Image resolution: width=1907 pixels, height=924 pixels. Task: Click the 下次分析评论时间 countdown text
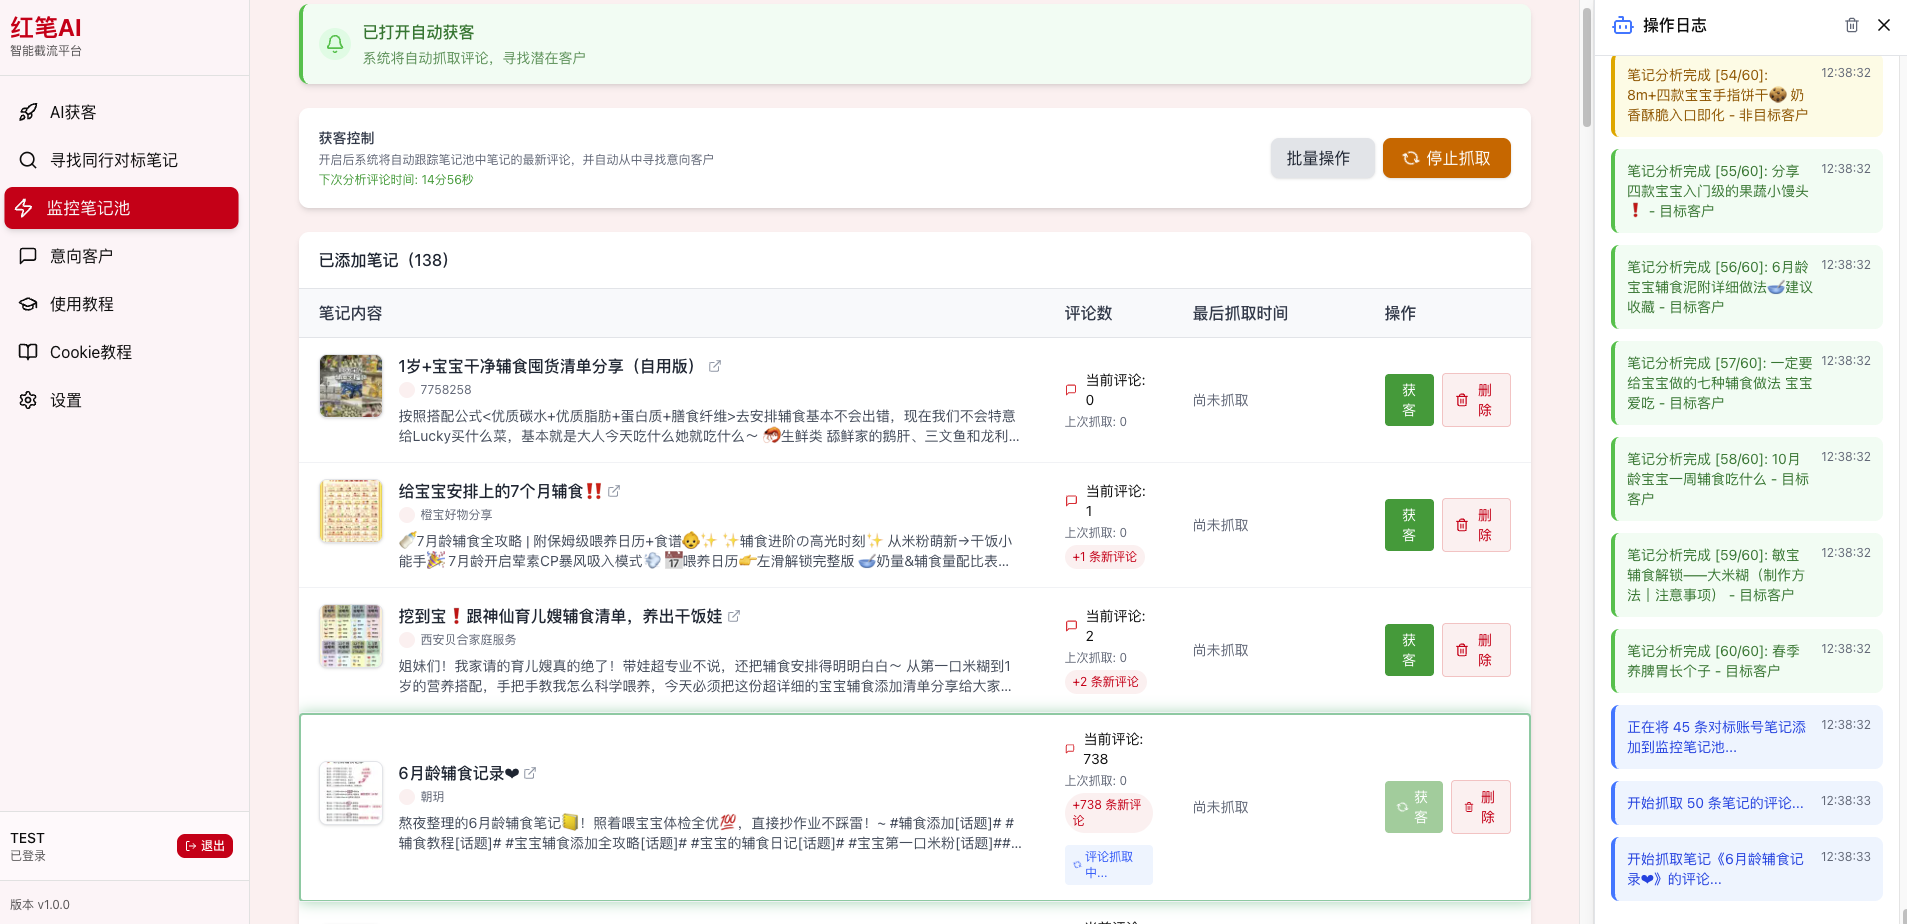(396, 180)
